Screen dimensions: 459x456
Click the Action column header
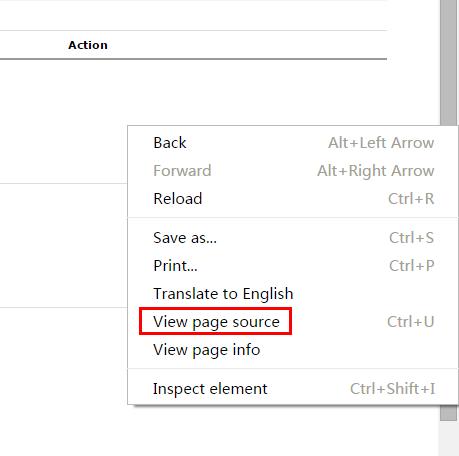[x=88, y=45]
